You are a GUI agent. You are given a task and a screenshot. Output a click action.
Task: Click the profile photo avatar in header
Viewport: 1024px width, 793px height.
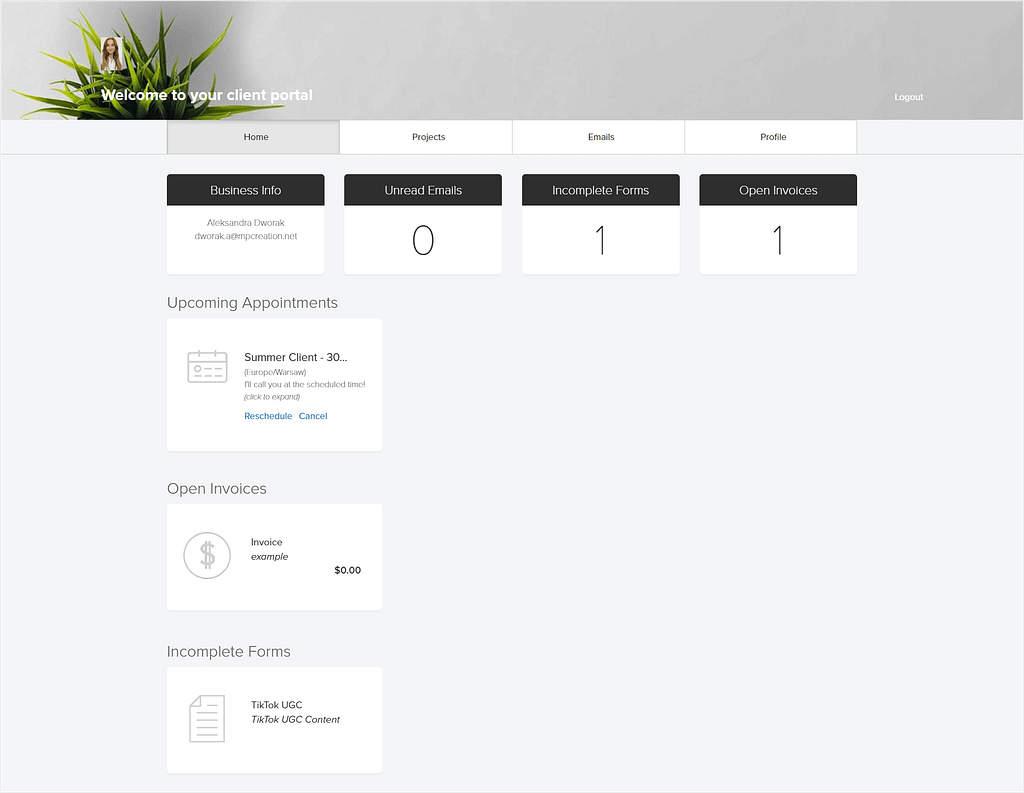[112, 54]
